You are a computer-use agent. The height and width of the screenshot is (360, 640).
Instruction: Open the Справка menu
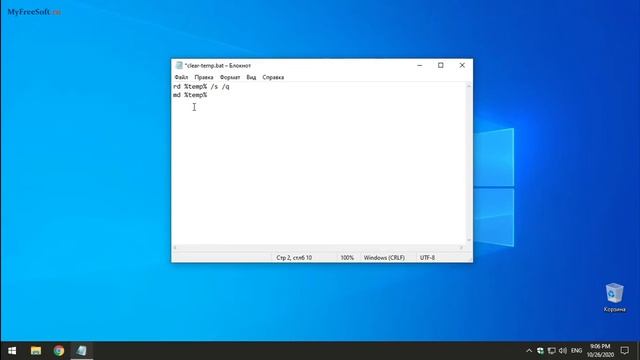(x=273, y=77)
